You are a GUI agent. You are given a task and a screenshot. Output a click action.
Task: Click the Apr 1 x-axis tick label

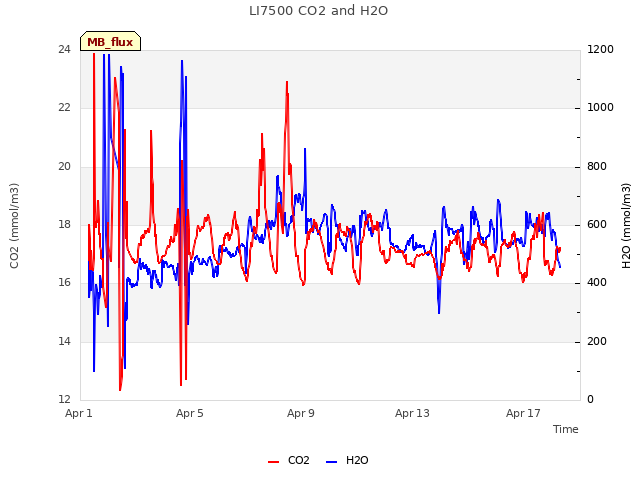[79, 413]
